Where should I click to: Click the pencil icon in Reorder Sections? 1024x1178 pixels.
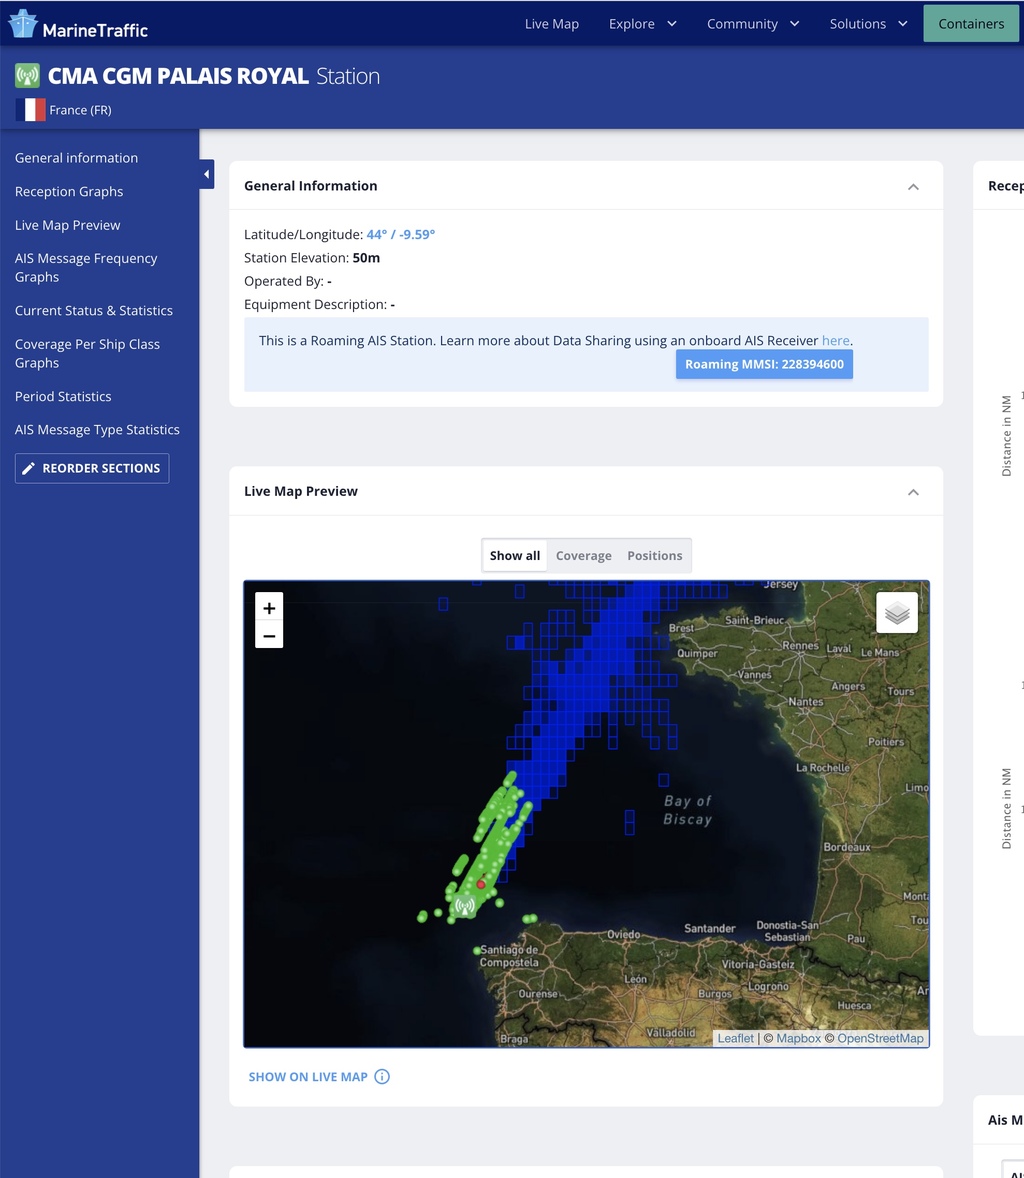point(29,468)
